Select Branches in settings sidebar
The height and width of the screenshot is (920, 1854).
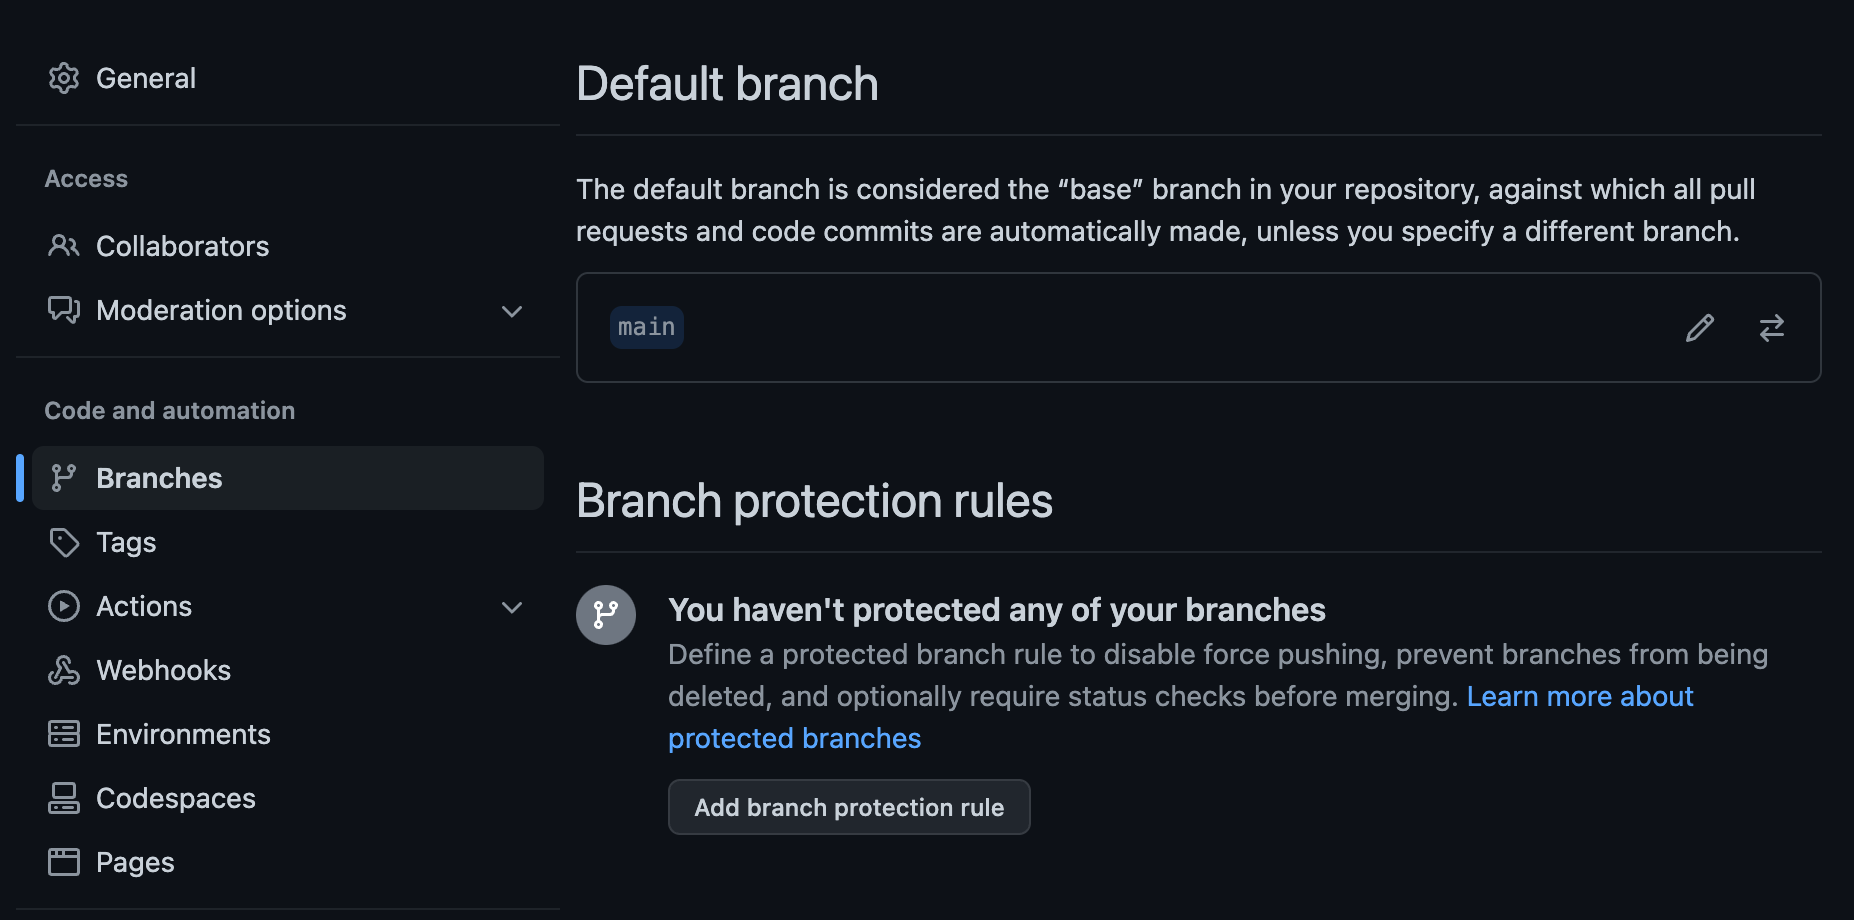tap(288, 478)
